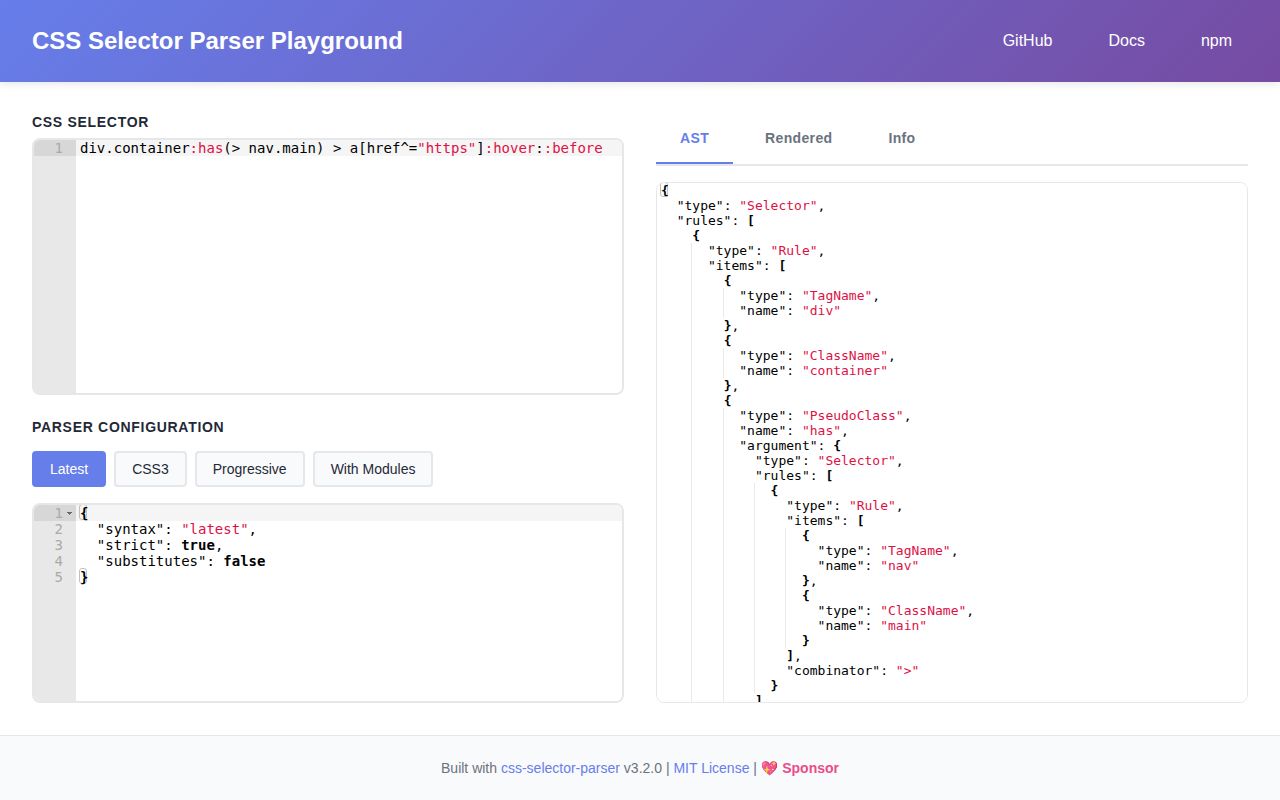Click the CSS Selector Parser Playground title
This screenshot has width=1280, height=800.
(217, 41)
